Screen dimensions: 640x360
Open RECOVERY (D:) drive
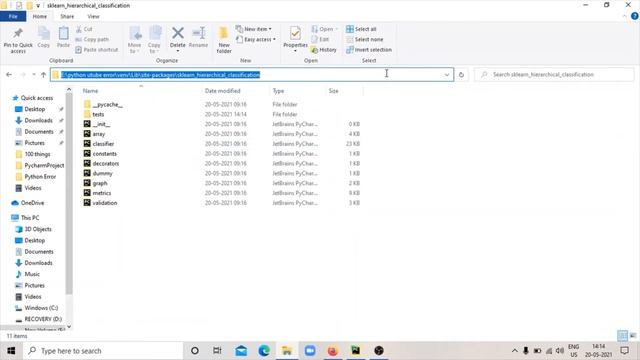[x=43, y=319]
